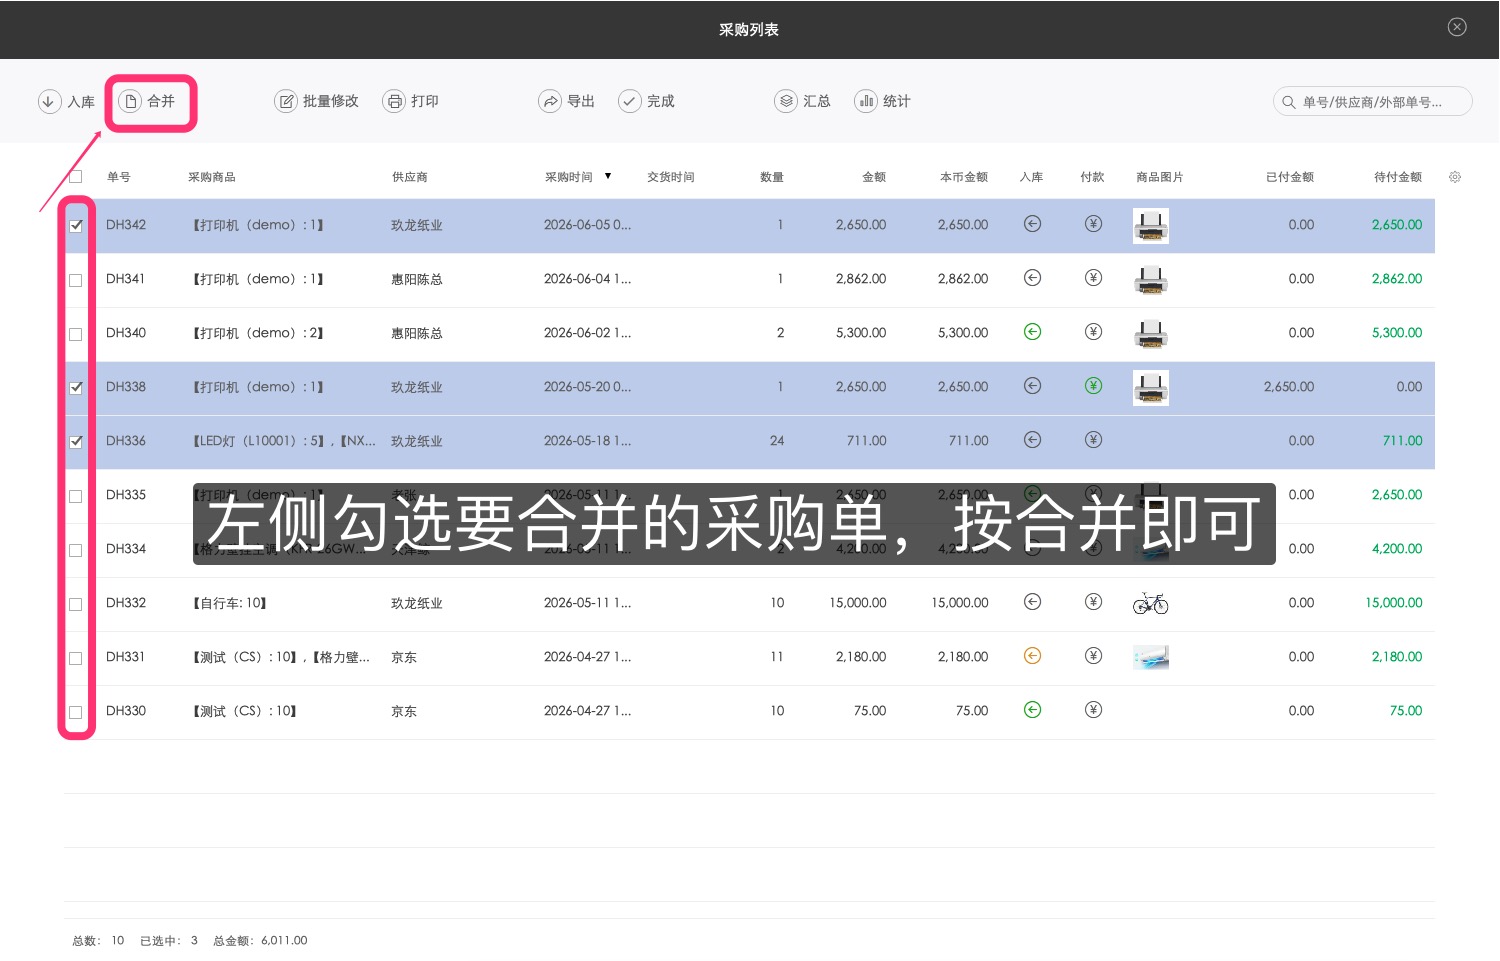Open 批量修改 batch edit

click(x=317, y=101)
